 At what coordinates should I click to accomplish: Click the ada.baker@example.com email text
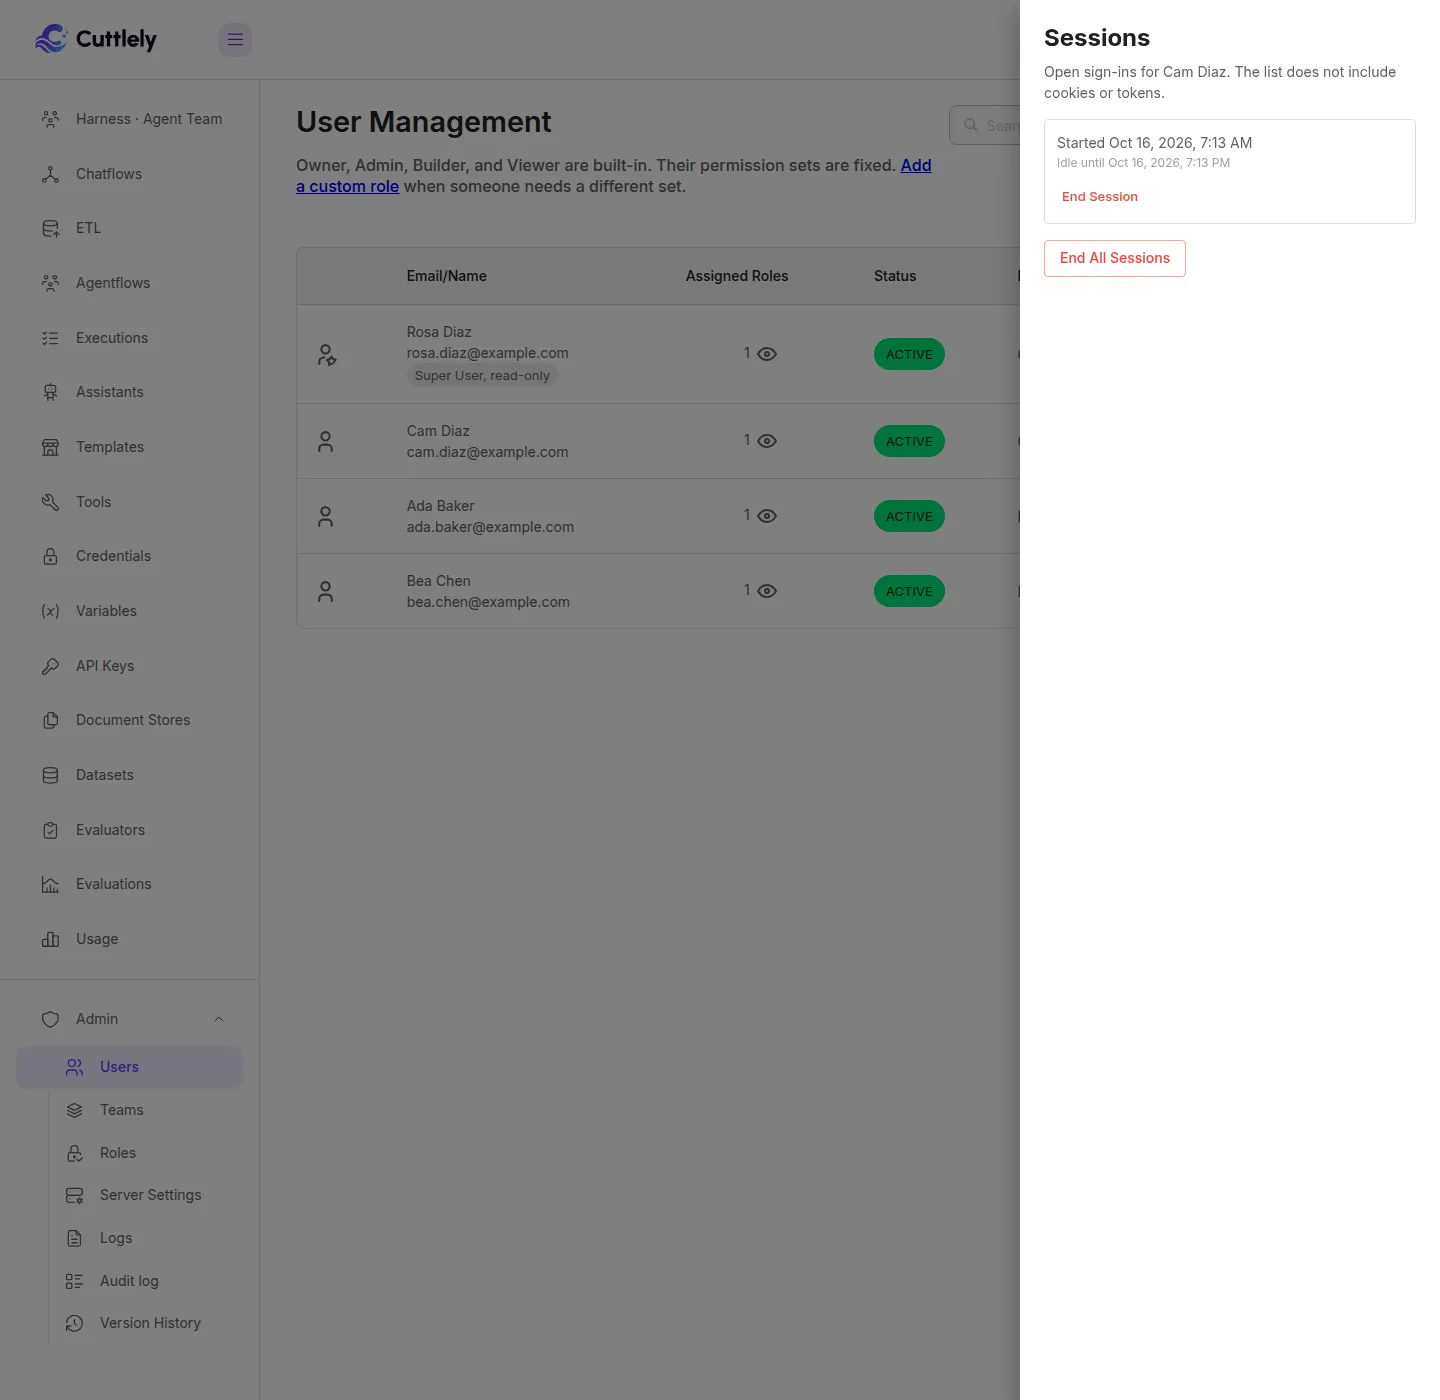(x=490, y=527)
